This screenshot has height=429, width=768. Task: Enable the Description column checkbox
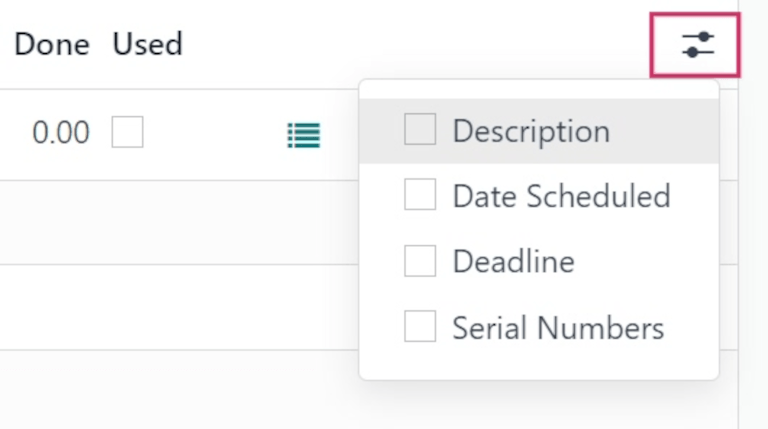tap(420, 130)
